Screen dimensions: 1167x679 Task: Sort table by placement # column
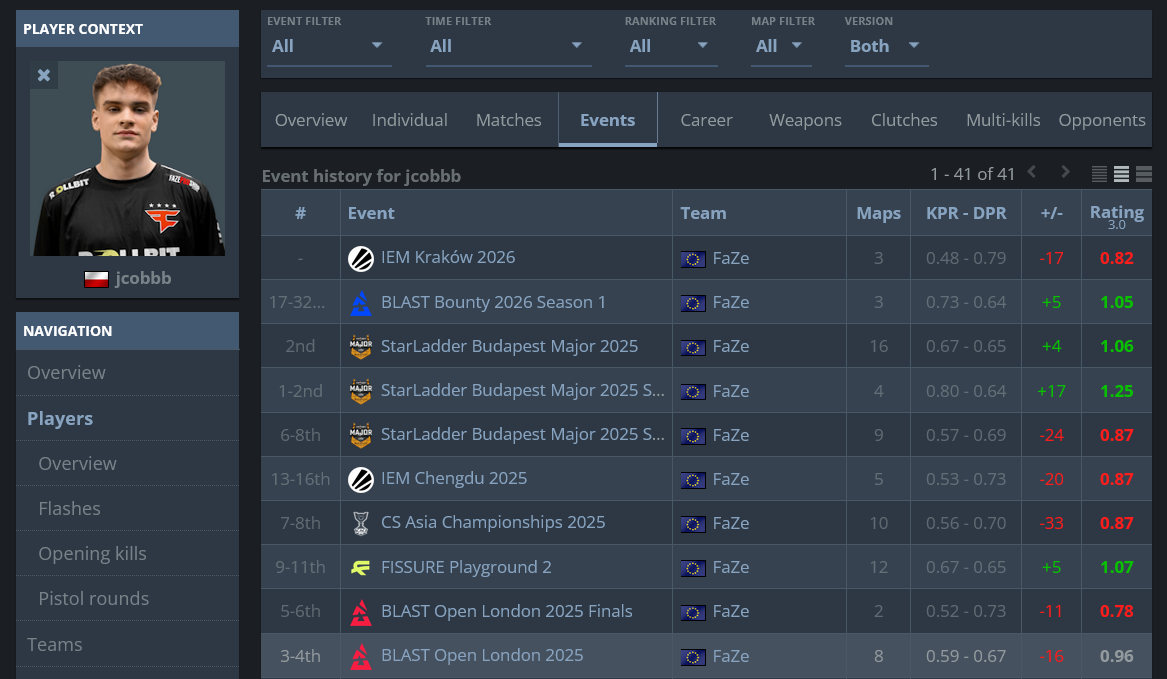pos(301,213)
